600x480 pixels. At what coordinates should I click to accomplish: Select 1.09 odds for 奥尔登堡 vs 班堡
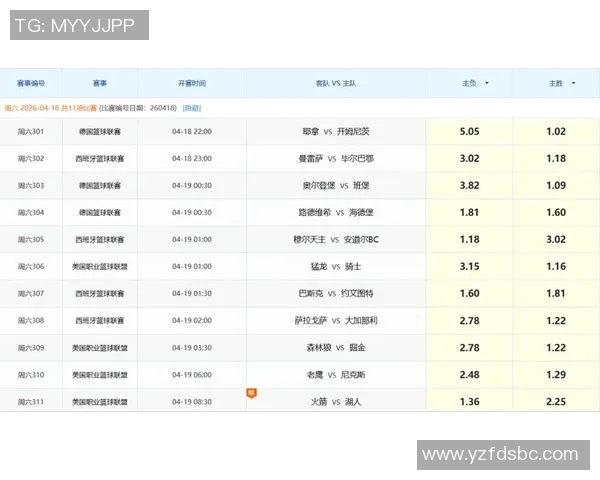pyautogui.click(x=556, y=185)
